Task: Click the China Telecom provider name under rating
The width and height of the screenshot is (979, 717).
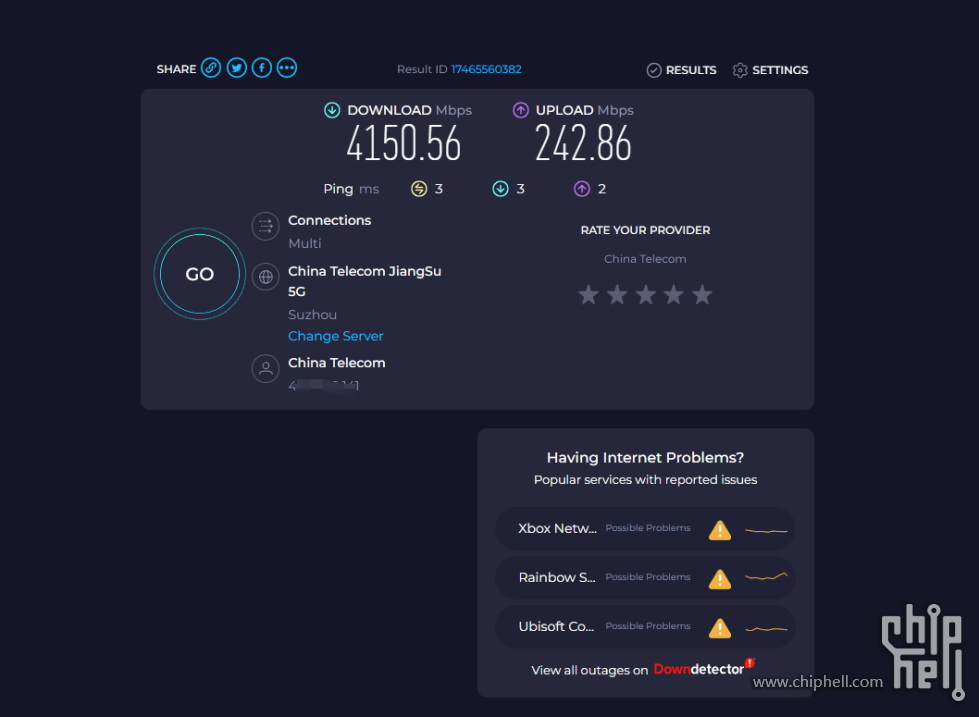Action: click(645, 259)
